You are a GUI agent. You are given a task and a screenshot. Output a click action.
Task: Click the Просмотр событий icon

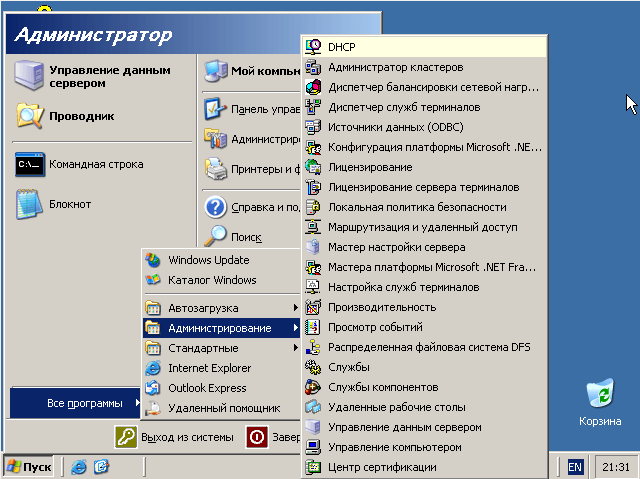coord(313,327)
